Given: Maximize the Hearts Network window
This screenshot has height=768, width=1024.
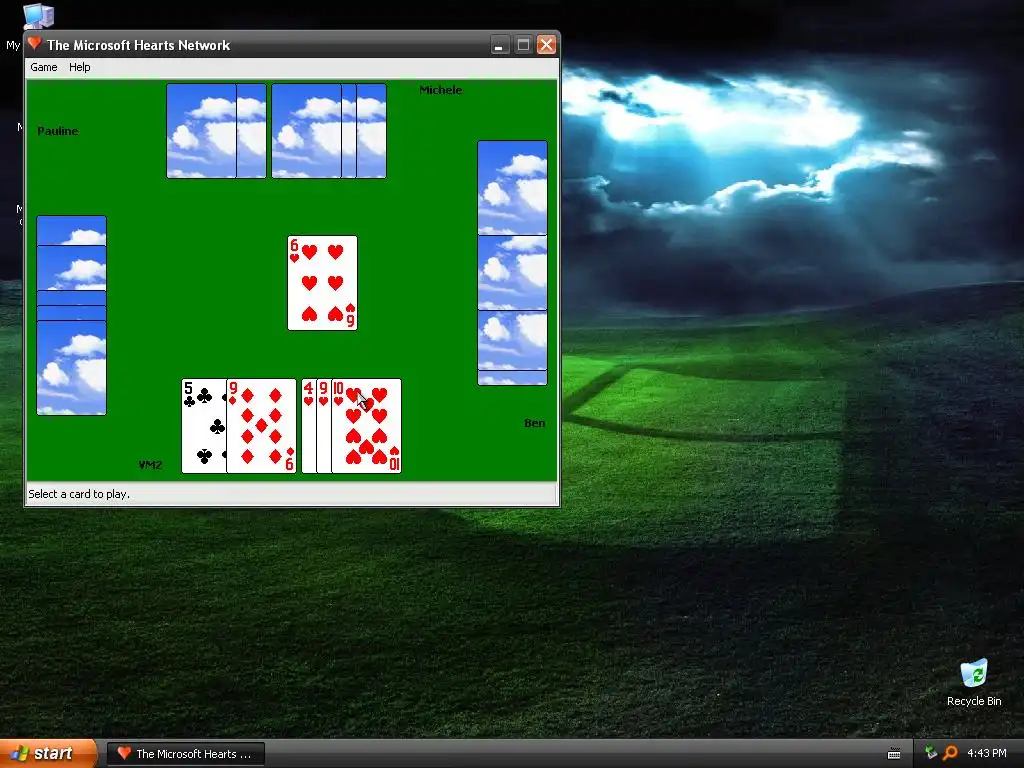Looking at the screenshot, I should coord(523,45).
